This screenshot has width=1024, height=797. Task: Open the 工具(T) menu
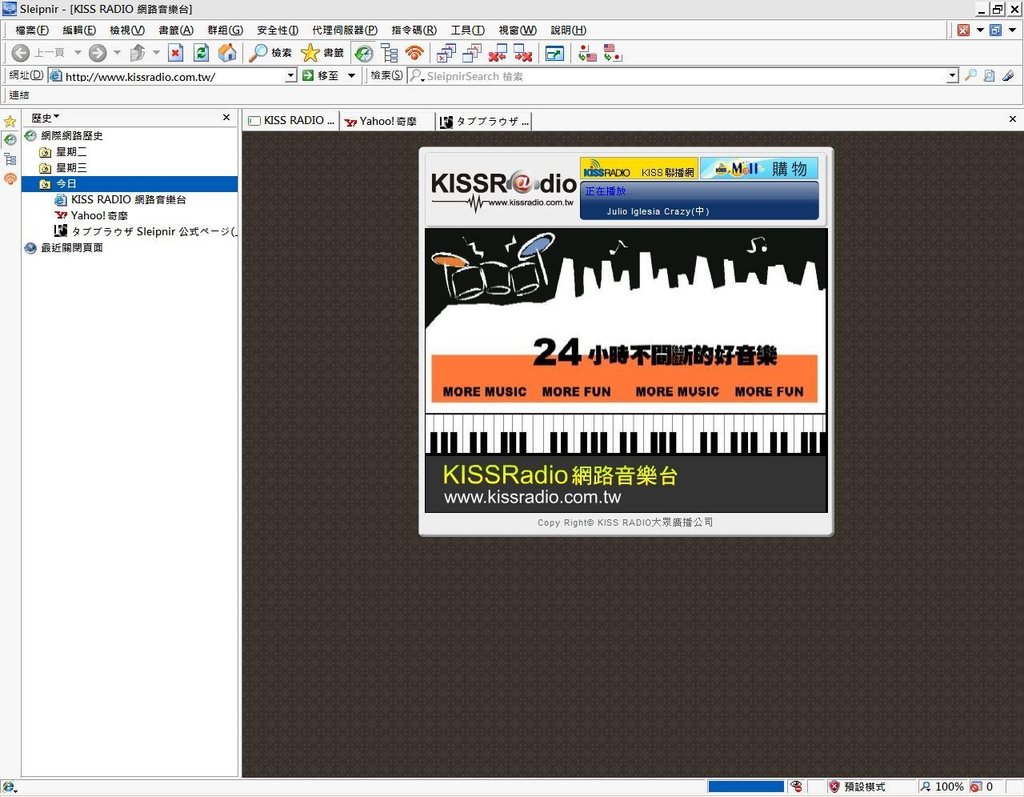click(x=468, y=30)
